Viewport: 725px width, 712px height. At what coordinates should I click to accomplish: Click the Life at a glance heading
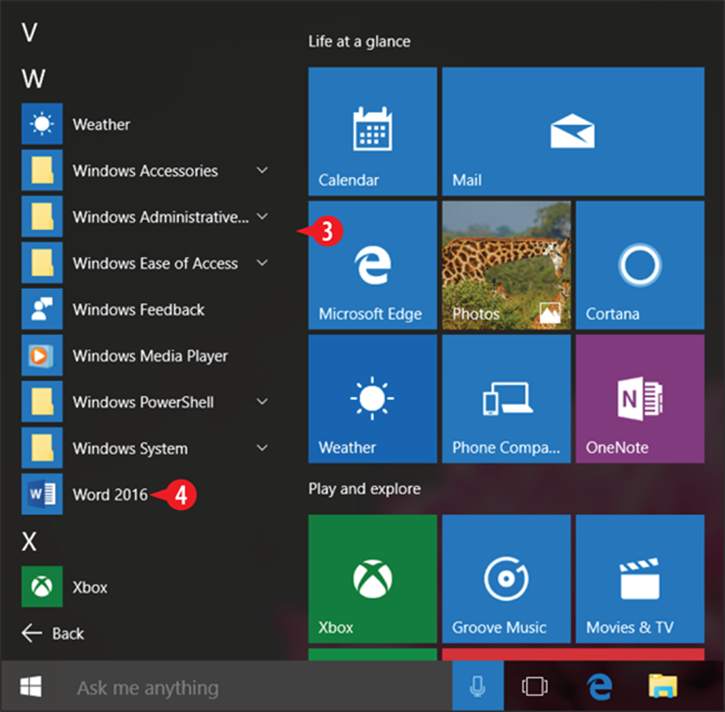pos(359,42)
